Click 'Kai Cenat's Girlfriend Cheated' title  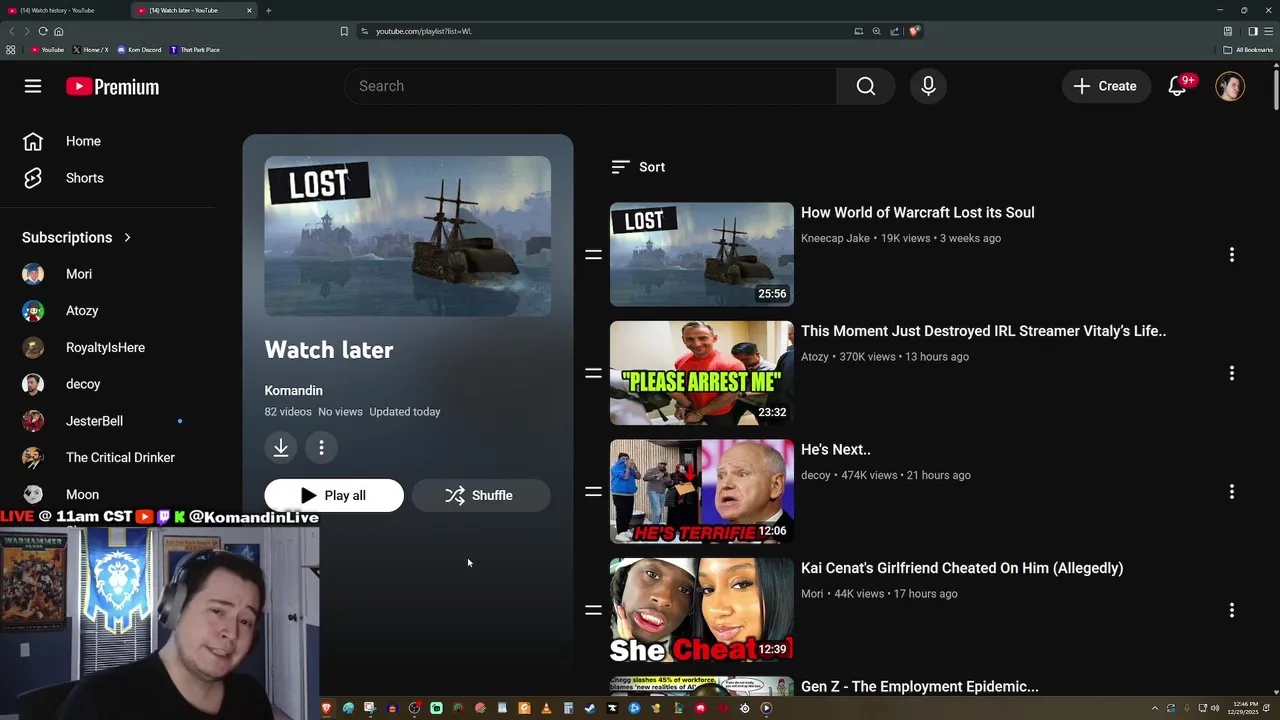pos(962,568)
